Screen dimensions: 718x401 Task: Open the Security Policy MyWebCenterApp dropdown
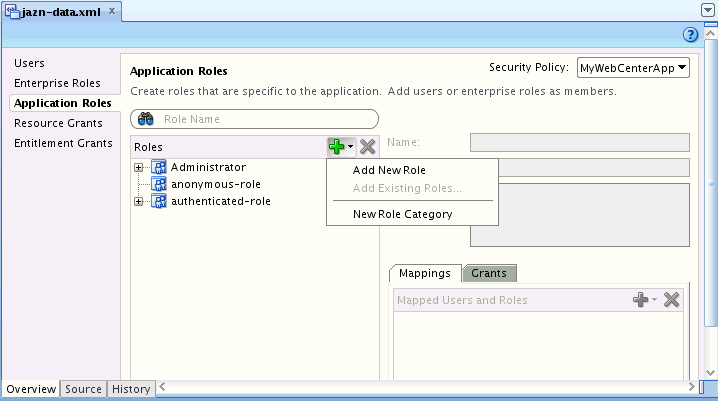[633, 68]
